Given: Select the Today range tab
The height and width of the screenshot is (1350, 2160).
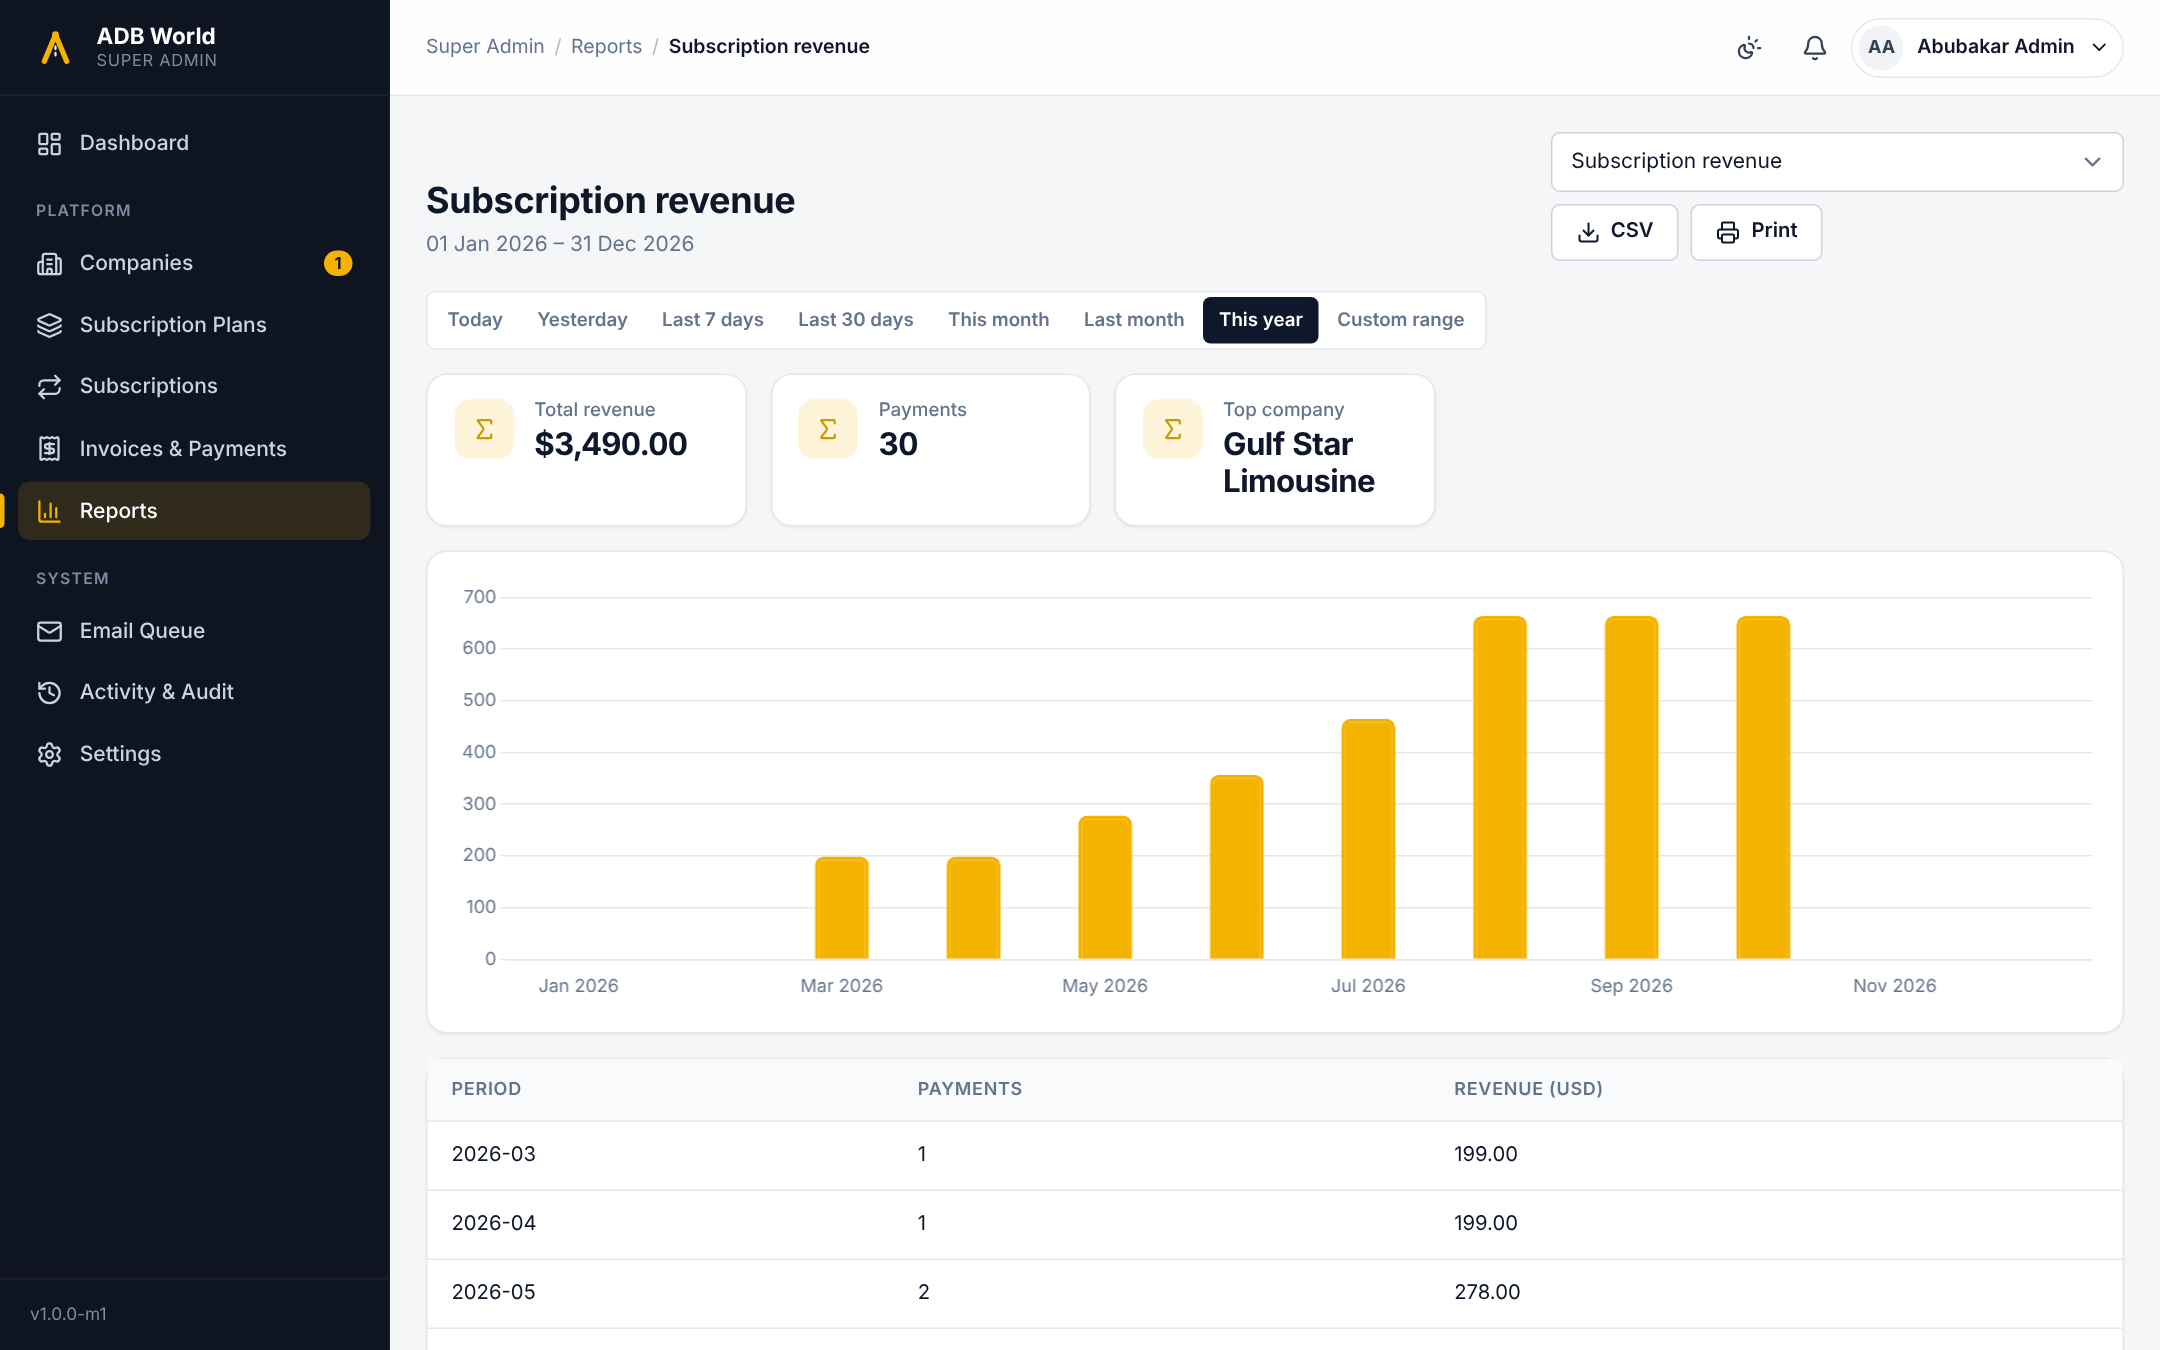Looking at the screenshot, I should tap(475, 320).
